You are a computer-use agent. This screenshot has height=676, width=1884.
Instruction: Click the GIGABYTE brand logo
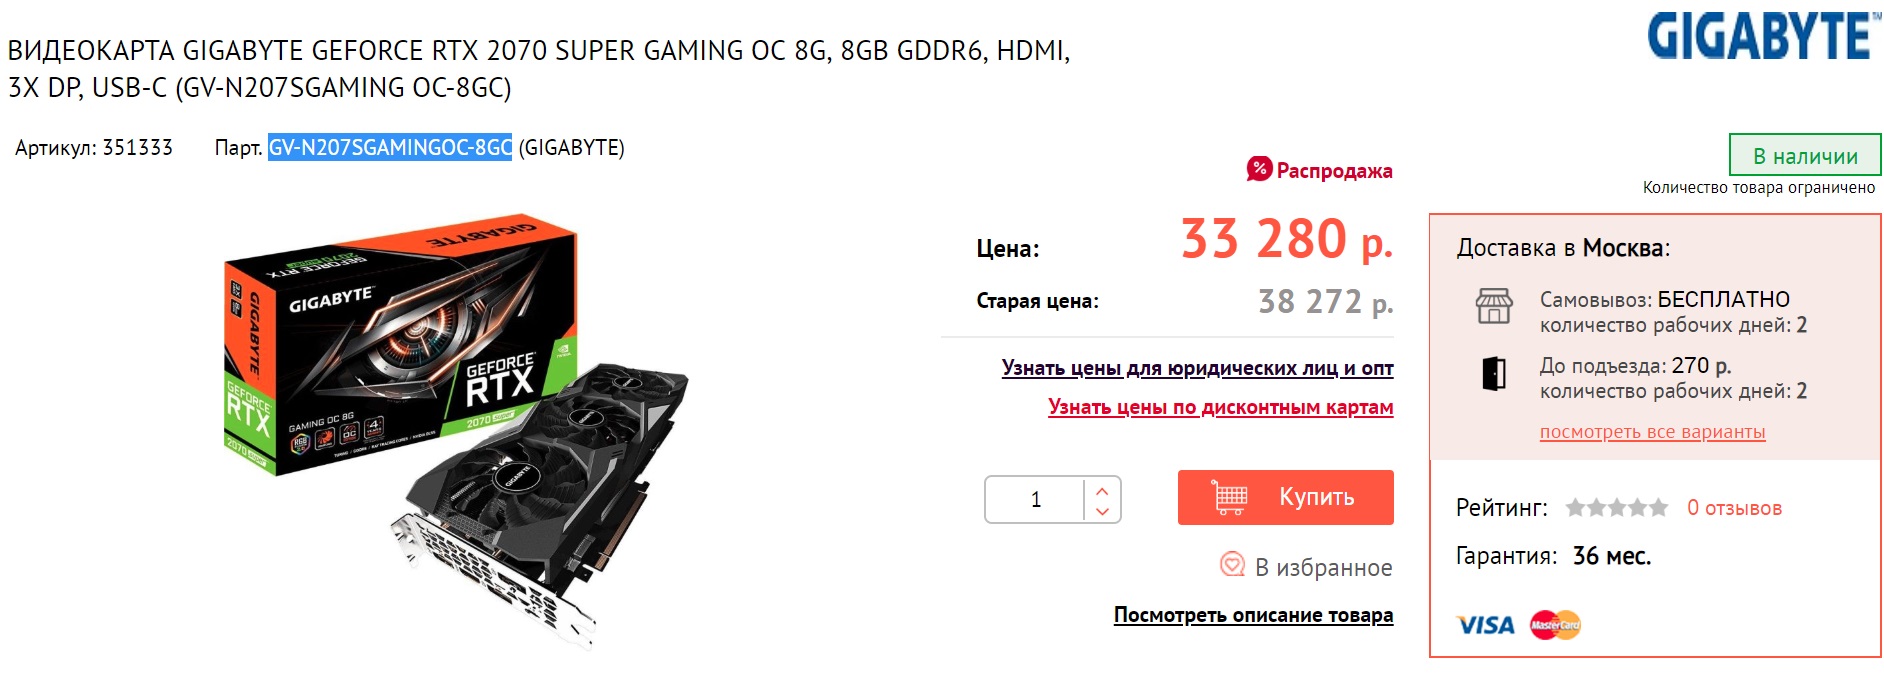tap(1764, 36)
